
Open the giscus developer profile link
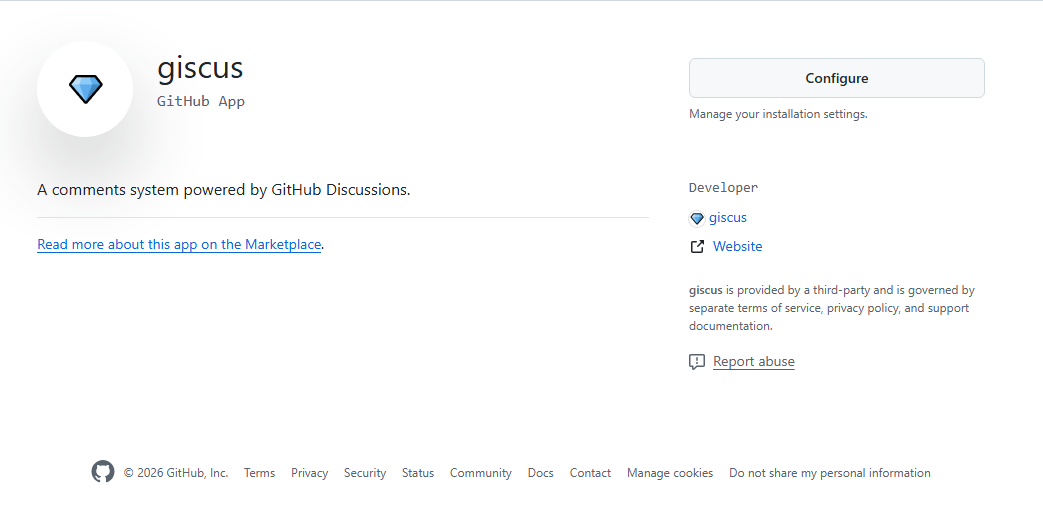[x=728, y=217]
